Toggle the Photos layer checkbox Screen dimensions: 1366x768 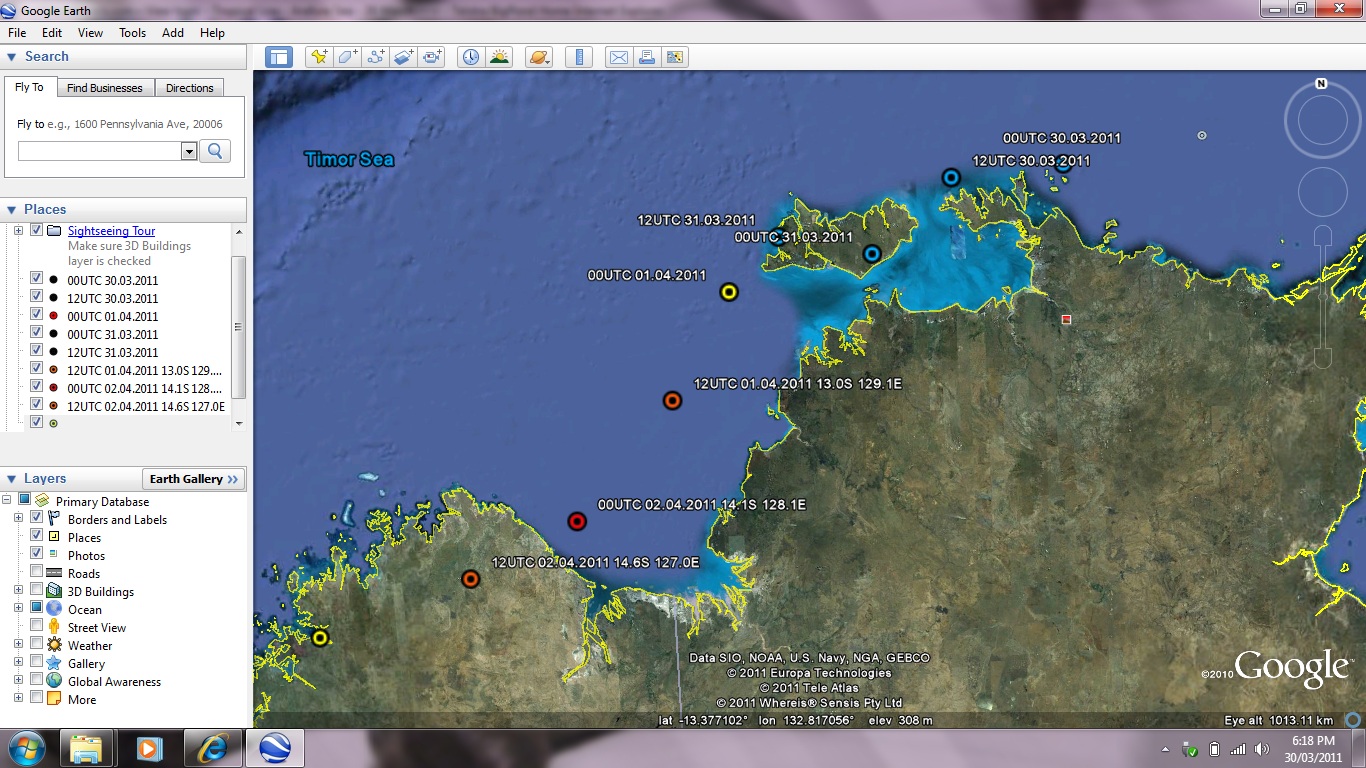coord(37,554)
